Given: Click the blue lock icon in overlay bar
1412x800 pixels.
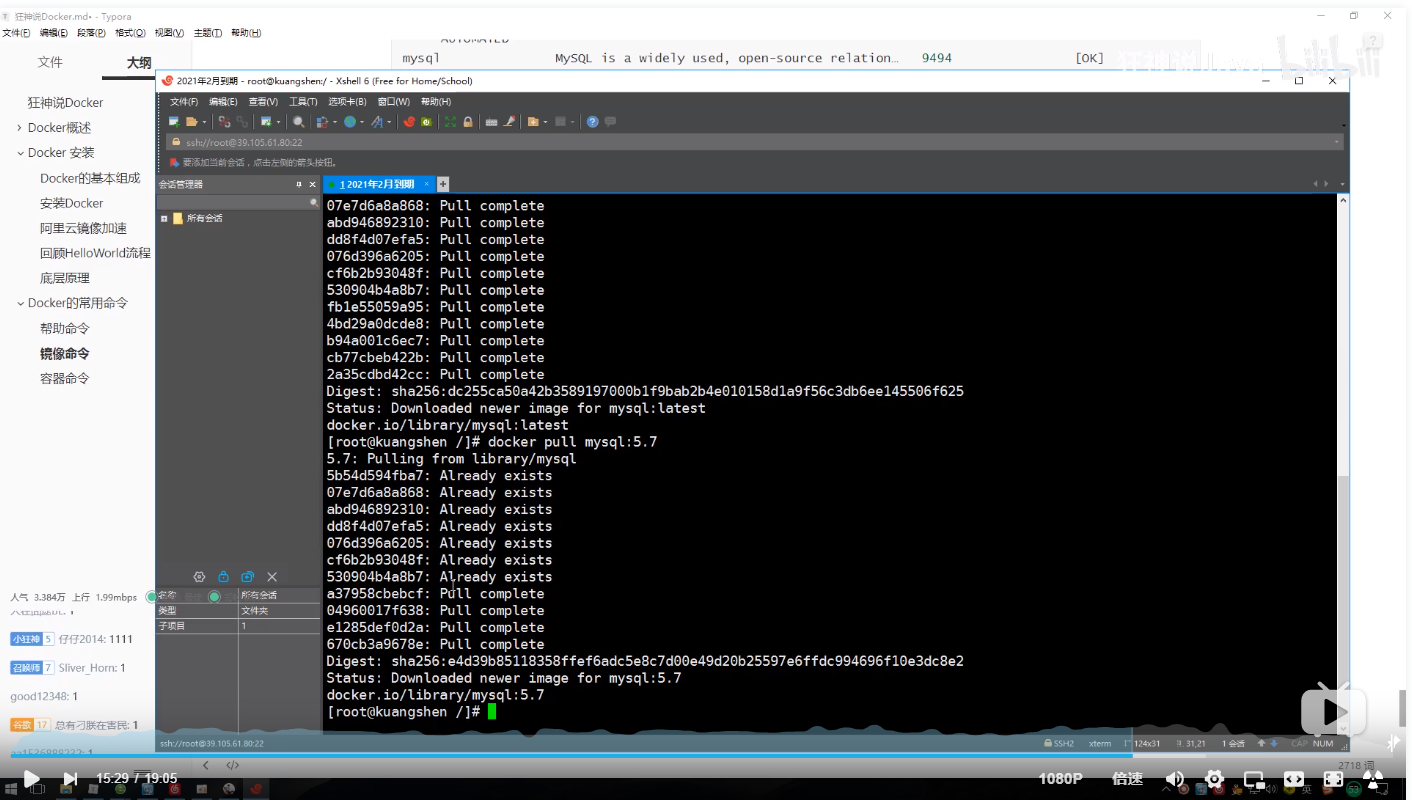Looking at the screenshot, I should [x=223, y=577].
